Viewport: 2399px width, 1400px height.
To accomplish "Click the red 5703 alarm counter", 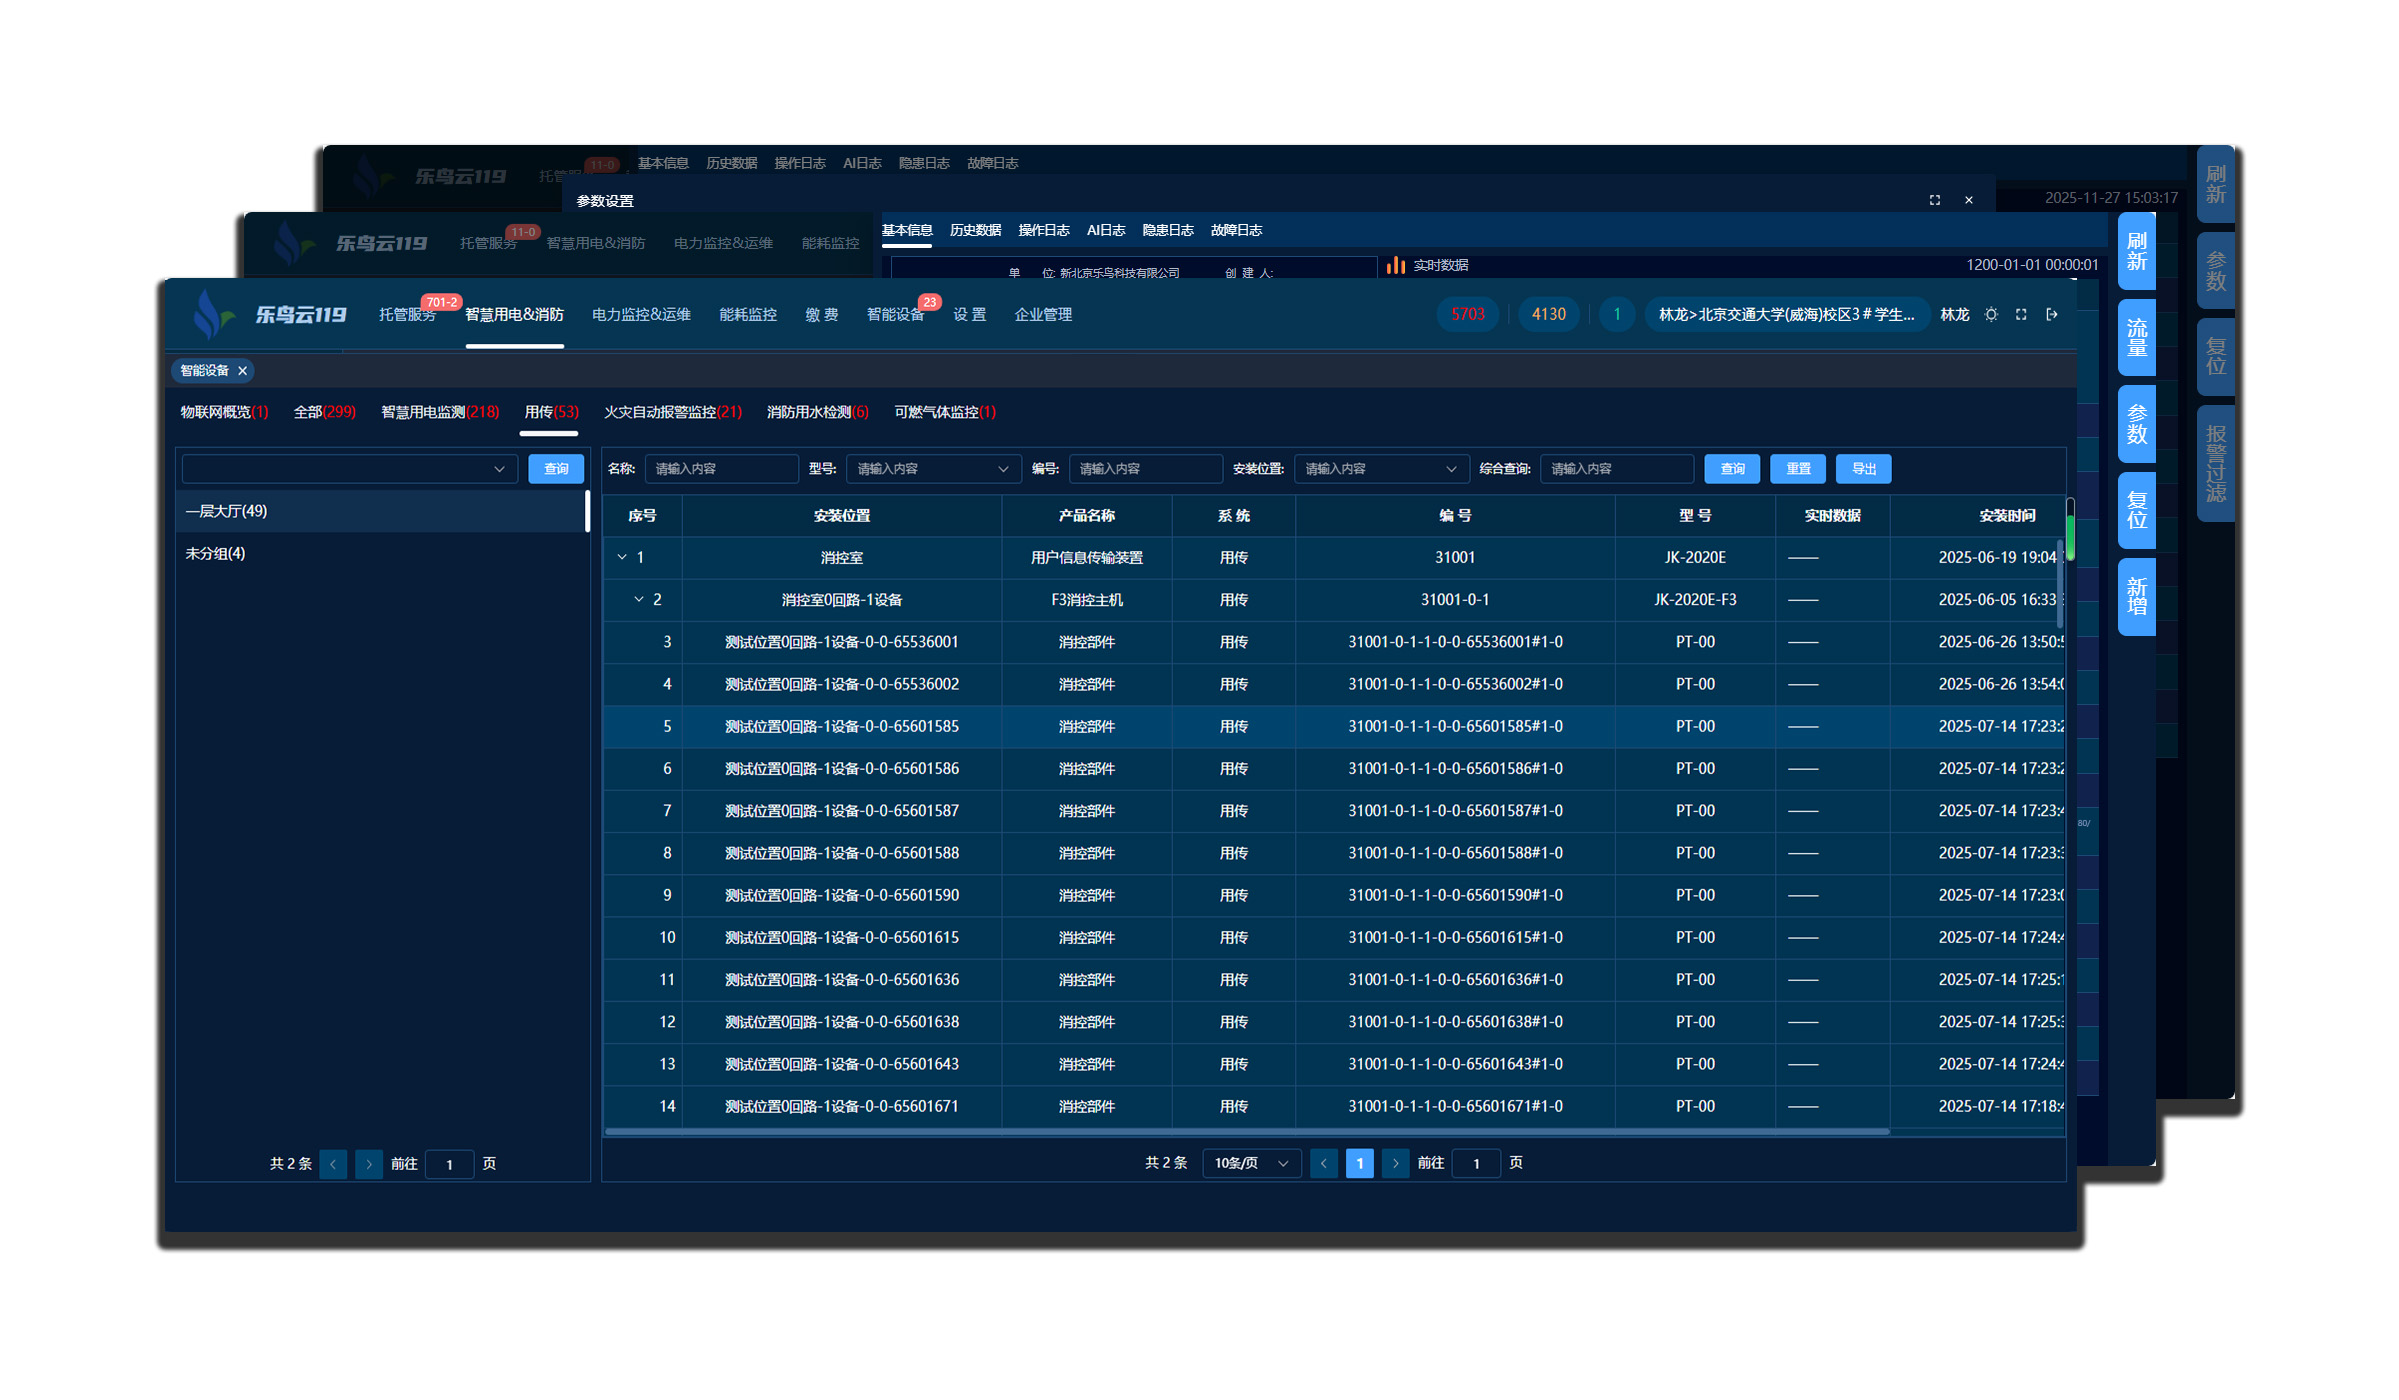I will point(1467,314).
